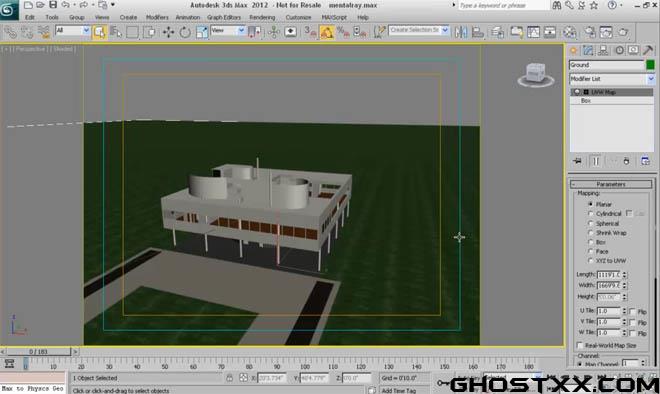Toggle the Angle Snap icon
The image size is (660, 394).
327,32
